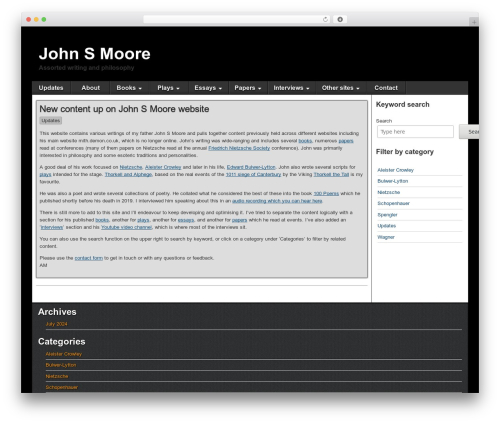The height and width of the screenshot is (423, 500).
Task: Open the 100 Poems book link
Action: (x=326, y=194)
